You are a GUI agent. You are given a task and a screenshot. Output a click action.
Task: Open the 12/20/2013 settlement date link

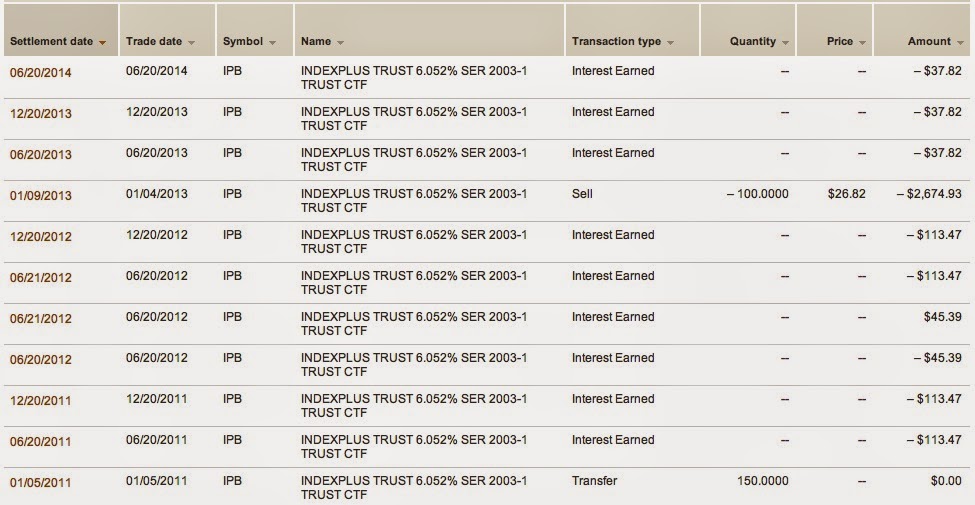point(40,114)
